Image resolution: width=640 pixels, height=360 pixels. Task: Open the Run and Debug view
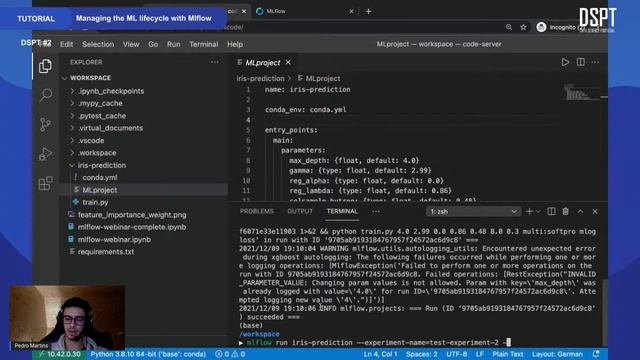tap(45, 154)
